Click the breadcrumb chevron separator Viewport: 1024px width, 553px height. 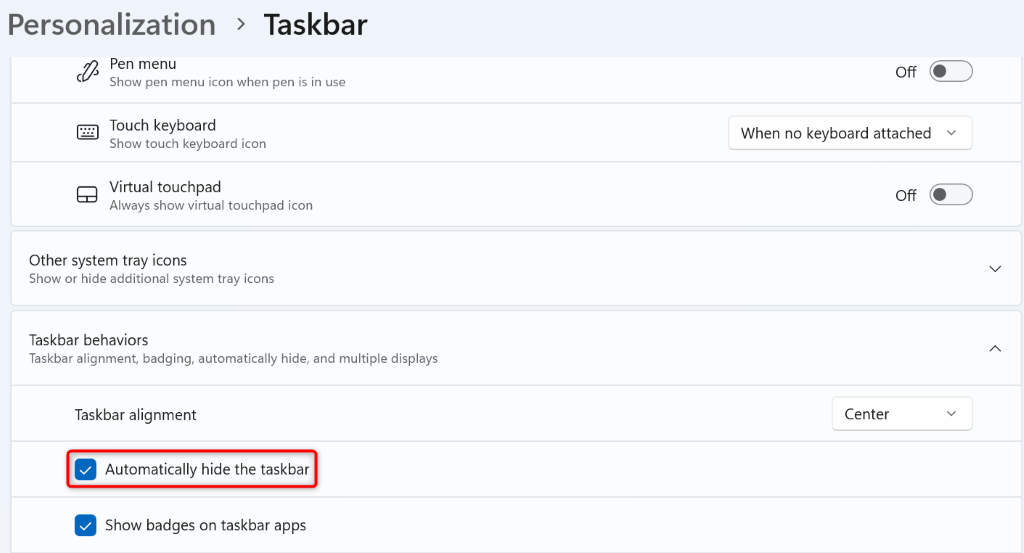(241, 25)
